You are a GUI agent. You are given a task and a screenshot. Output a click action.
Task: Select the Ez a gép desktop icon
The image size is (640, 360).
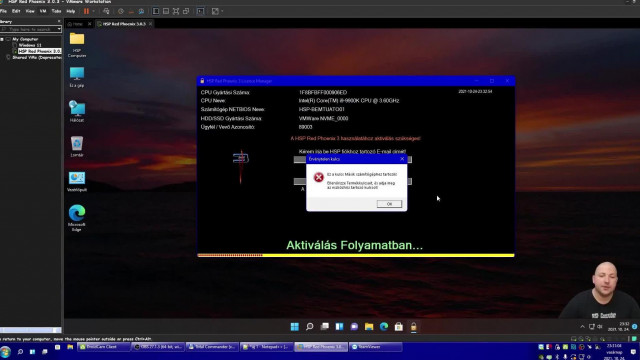(x=77, y=78)
